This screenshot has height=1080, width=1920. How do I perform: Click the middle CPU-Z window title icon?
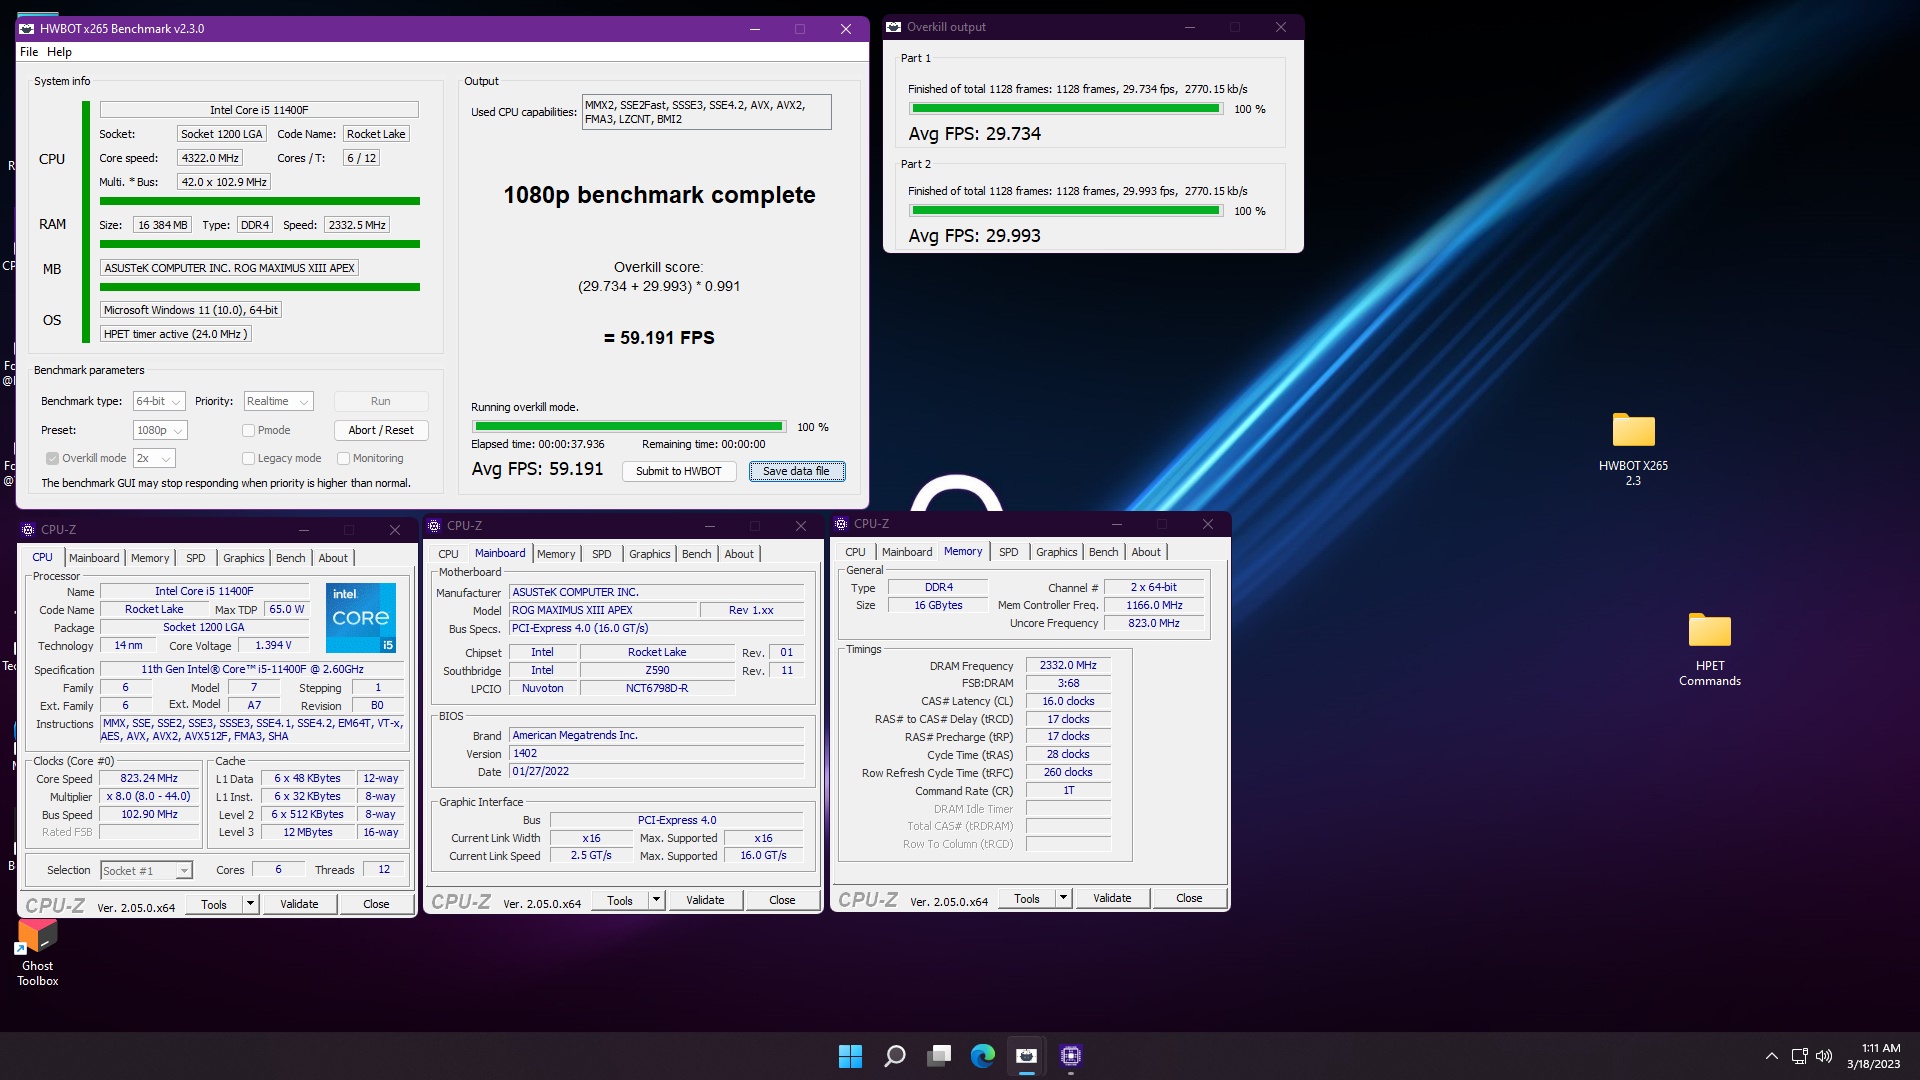(x=434, y=526)
